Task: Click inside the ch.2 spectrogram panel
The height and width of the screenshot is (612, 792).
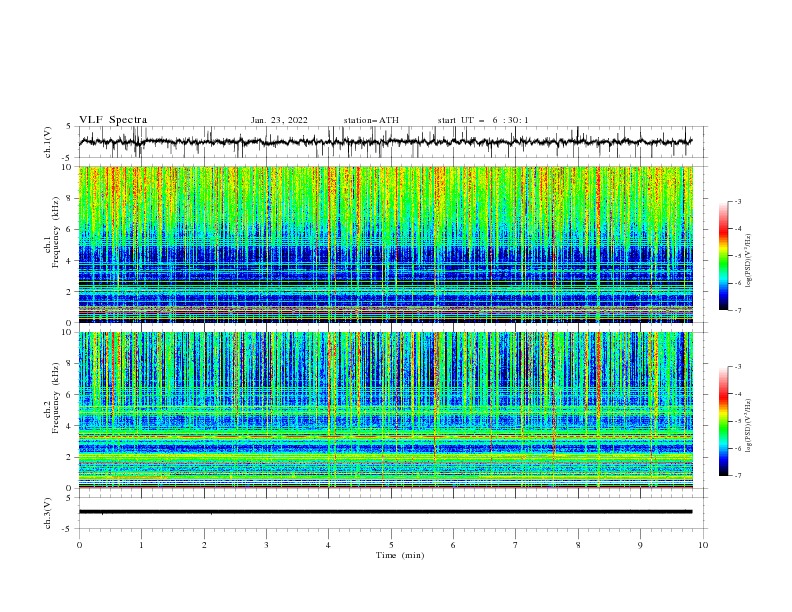Action: pos(386,410)
